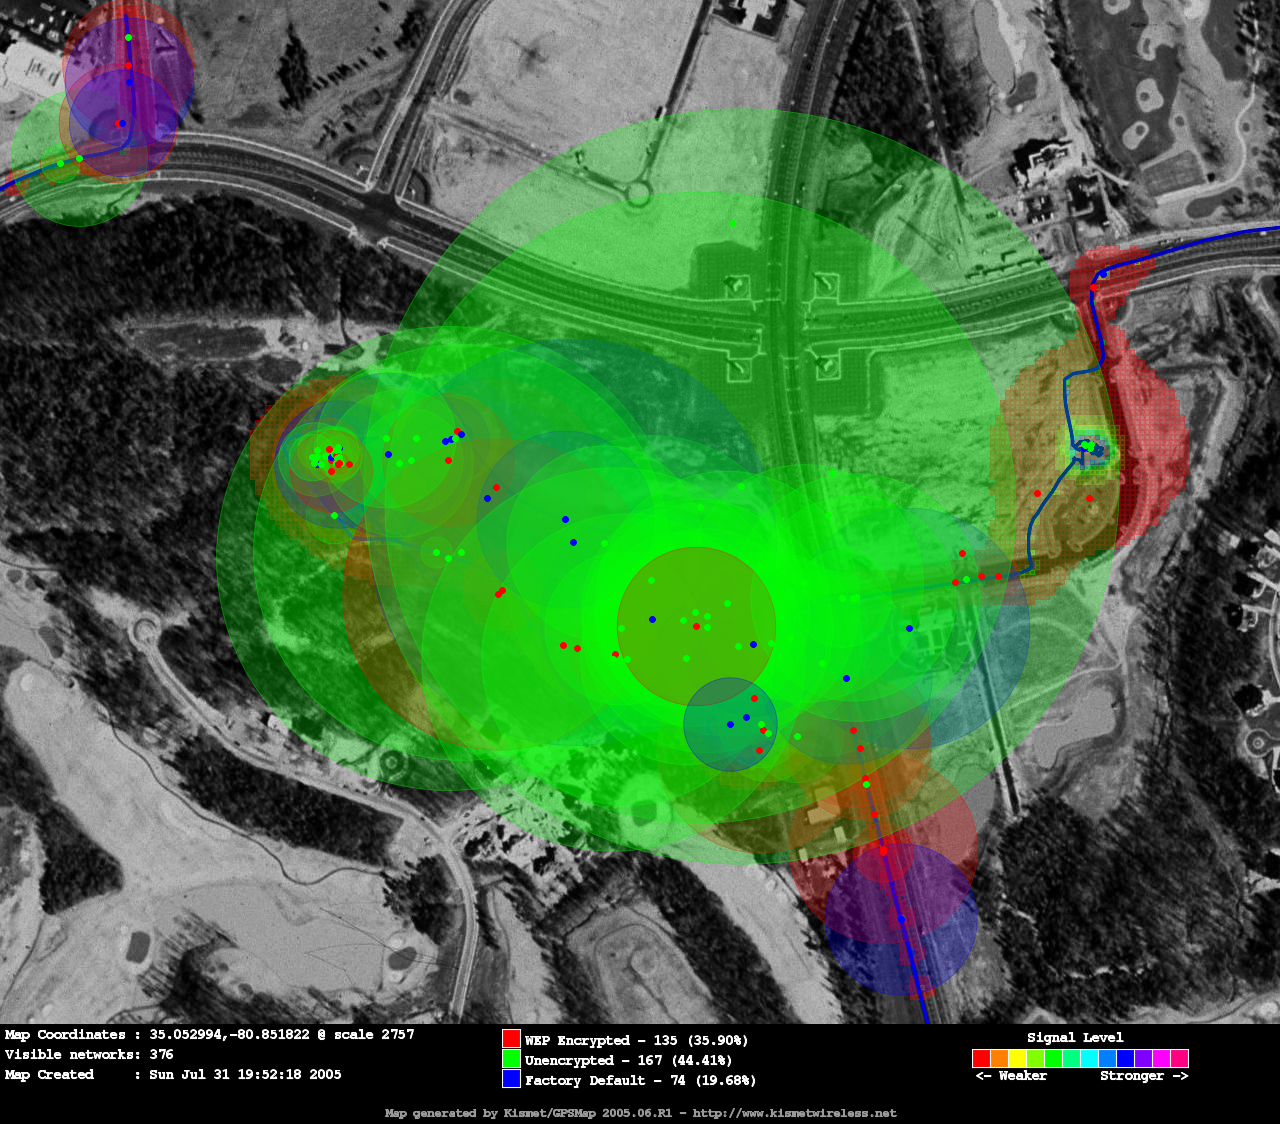Click the "Unencrypted - 167 (44.41%)" legend text
This screenshot has height=1124, width=1280.
628,1060
